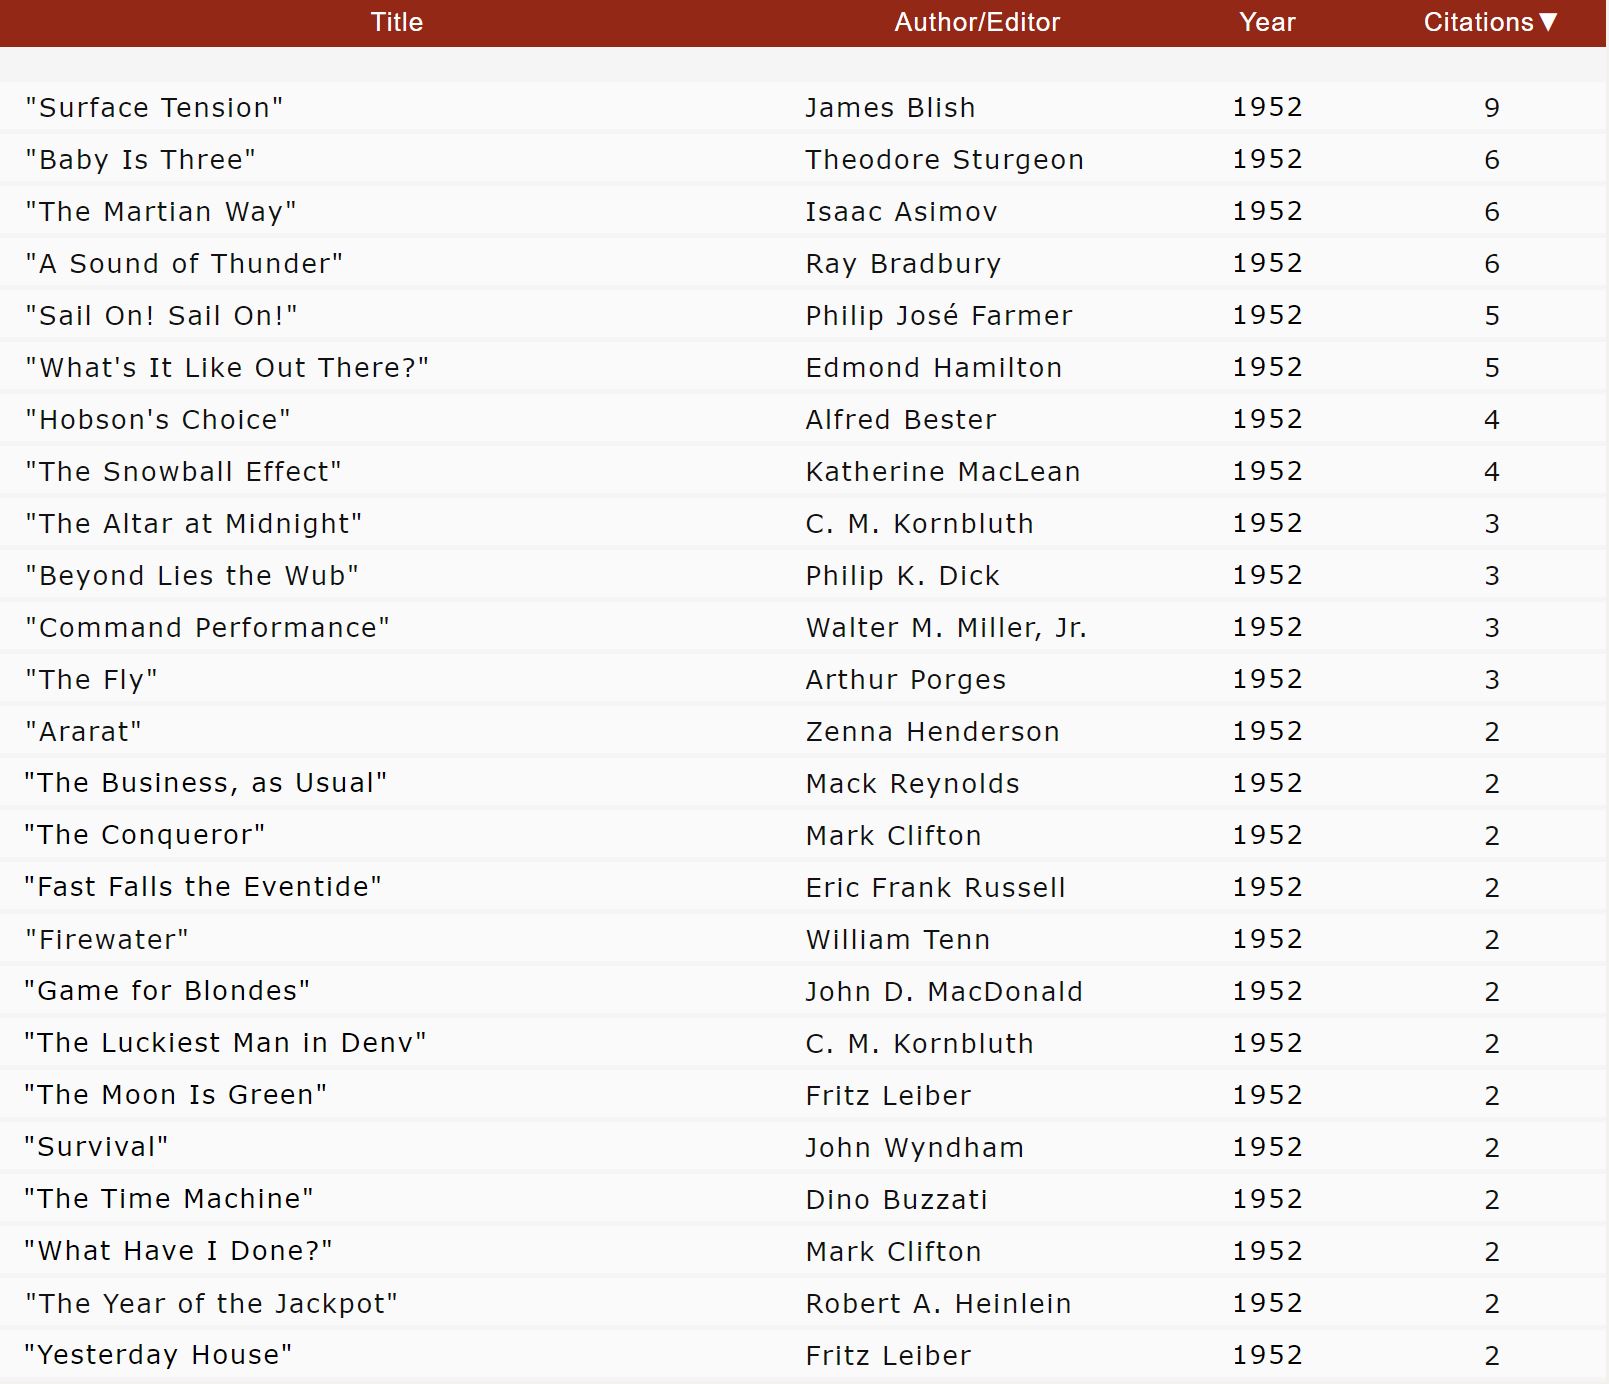The width and height of the screenshot is (1609, 1384).
Task: Sort the table by Author/Editor
Action: point(978,21)
